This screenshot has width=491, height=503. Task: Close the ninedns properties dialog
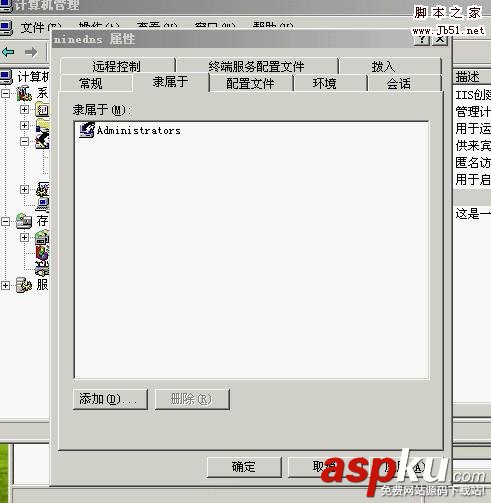tap(440, 39)
